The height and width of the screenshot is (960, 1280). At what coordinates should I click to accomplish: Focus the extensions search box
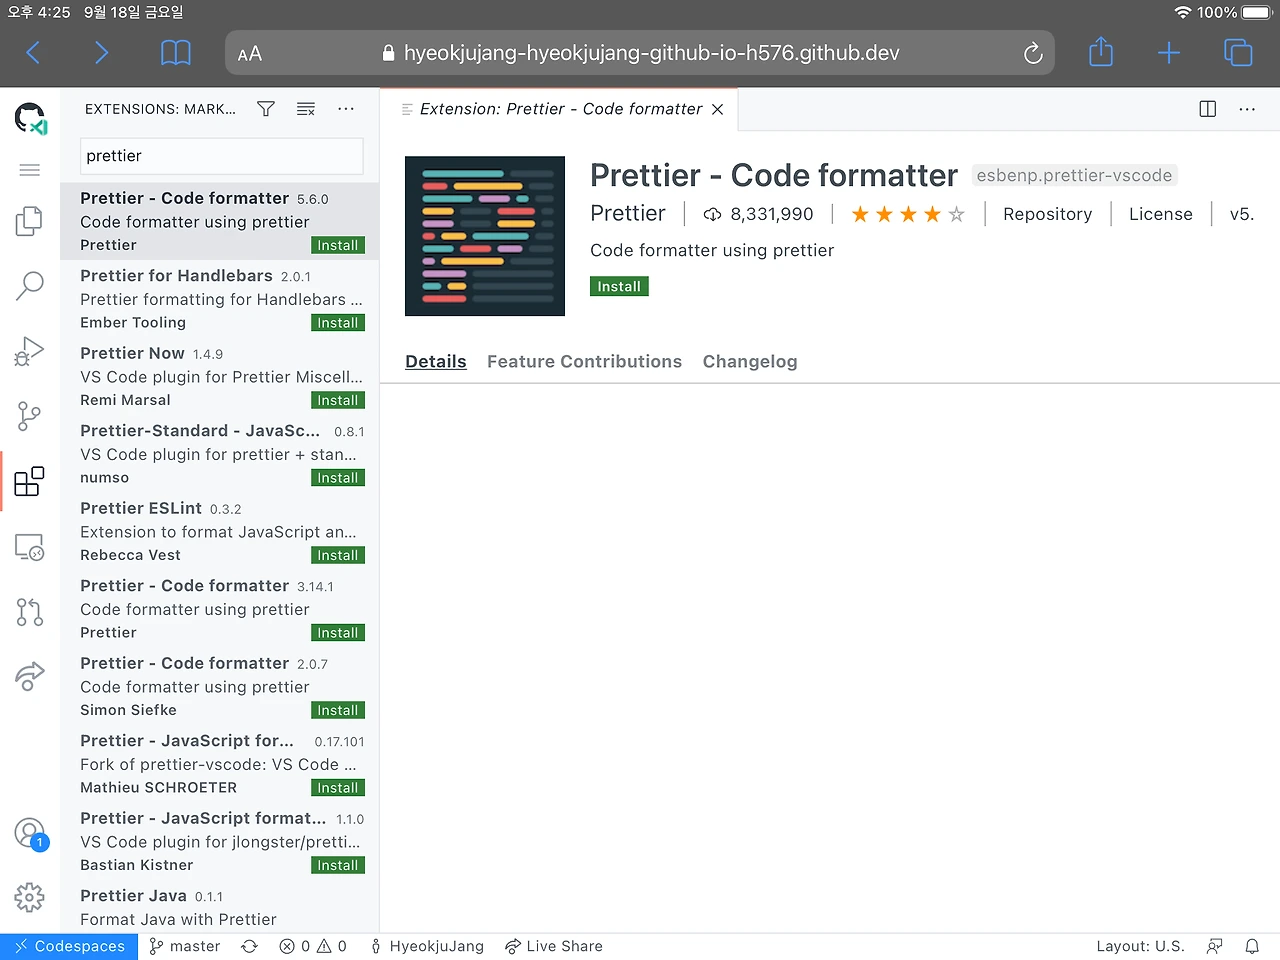click(x=222, y=156)
